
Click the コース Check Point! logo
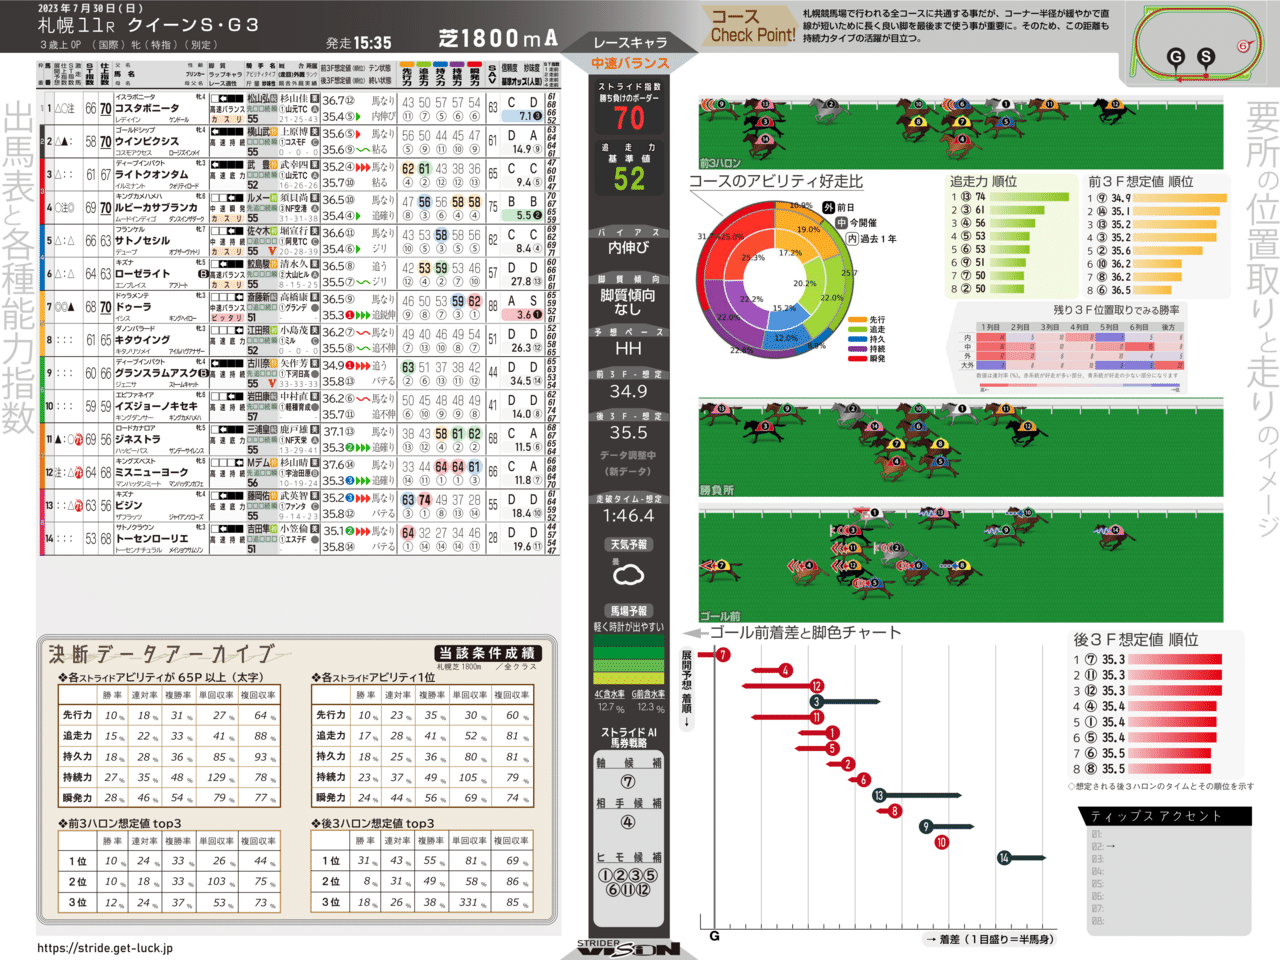click(x=753, y=26)
